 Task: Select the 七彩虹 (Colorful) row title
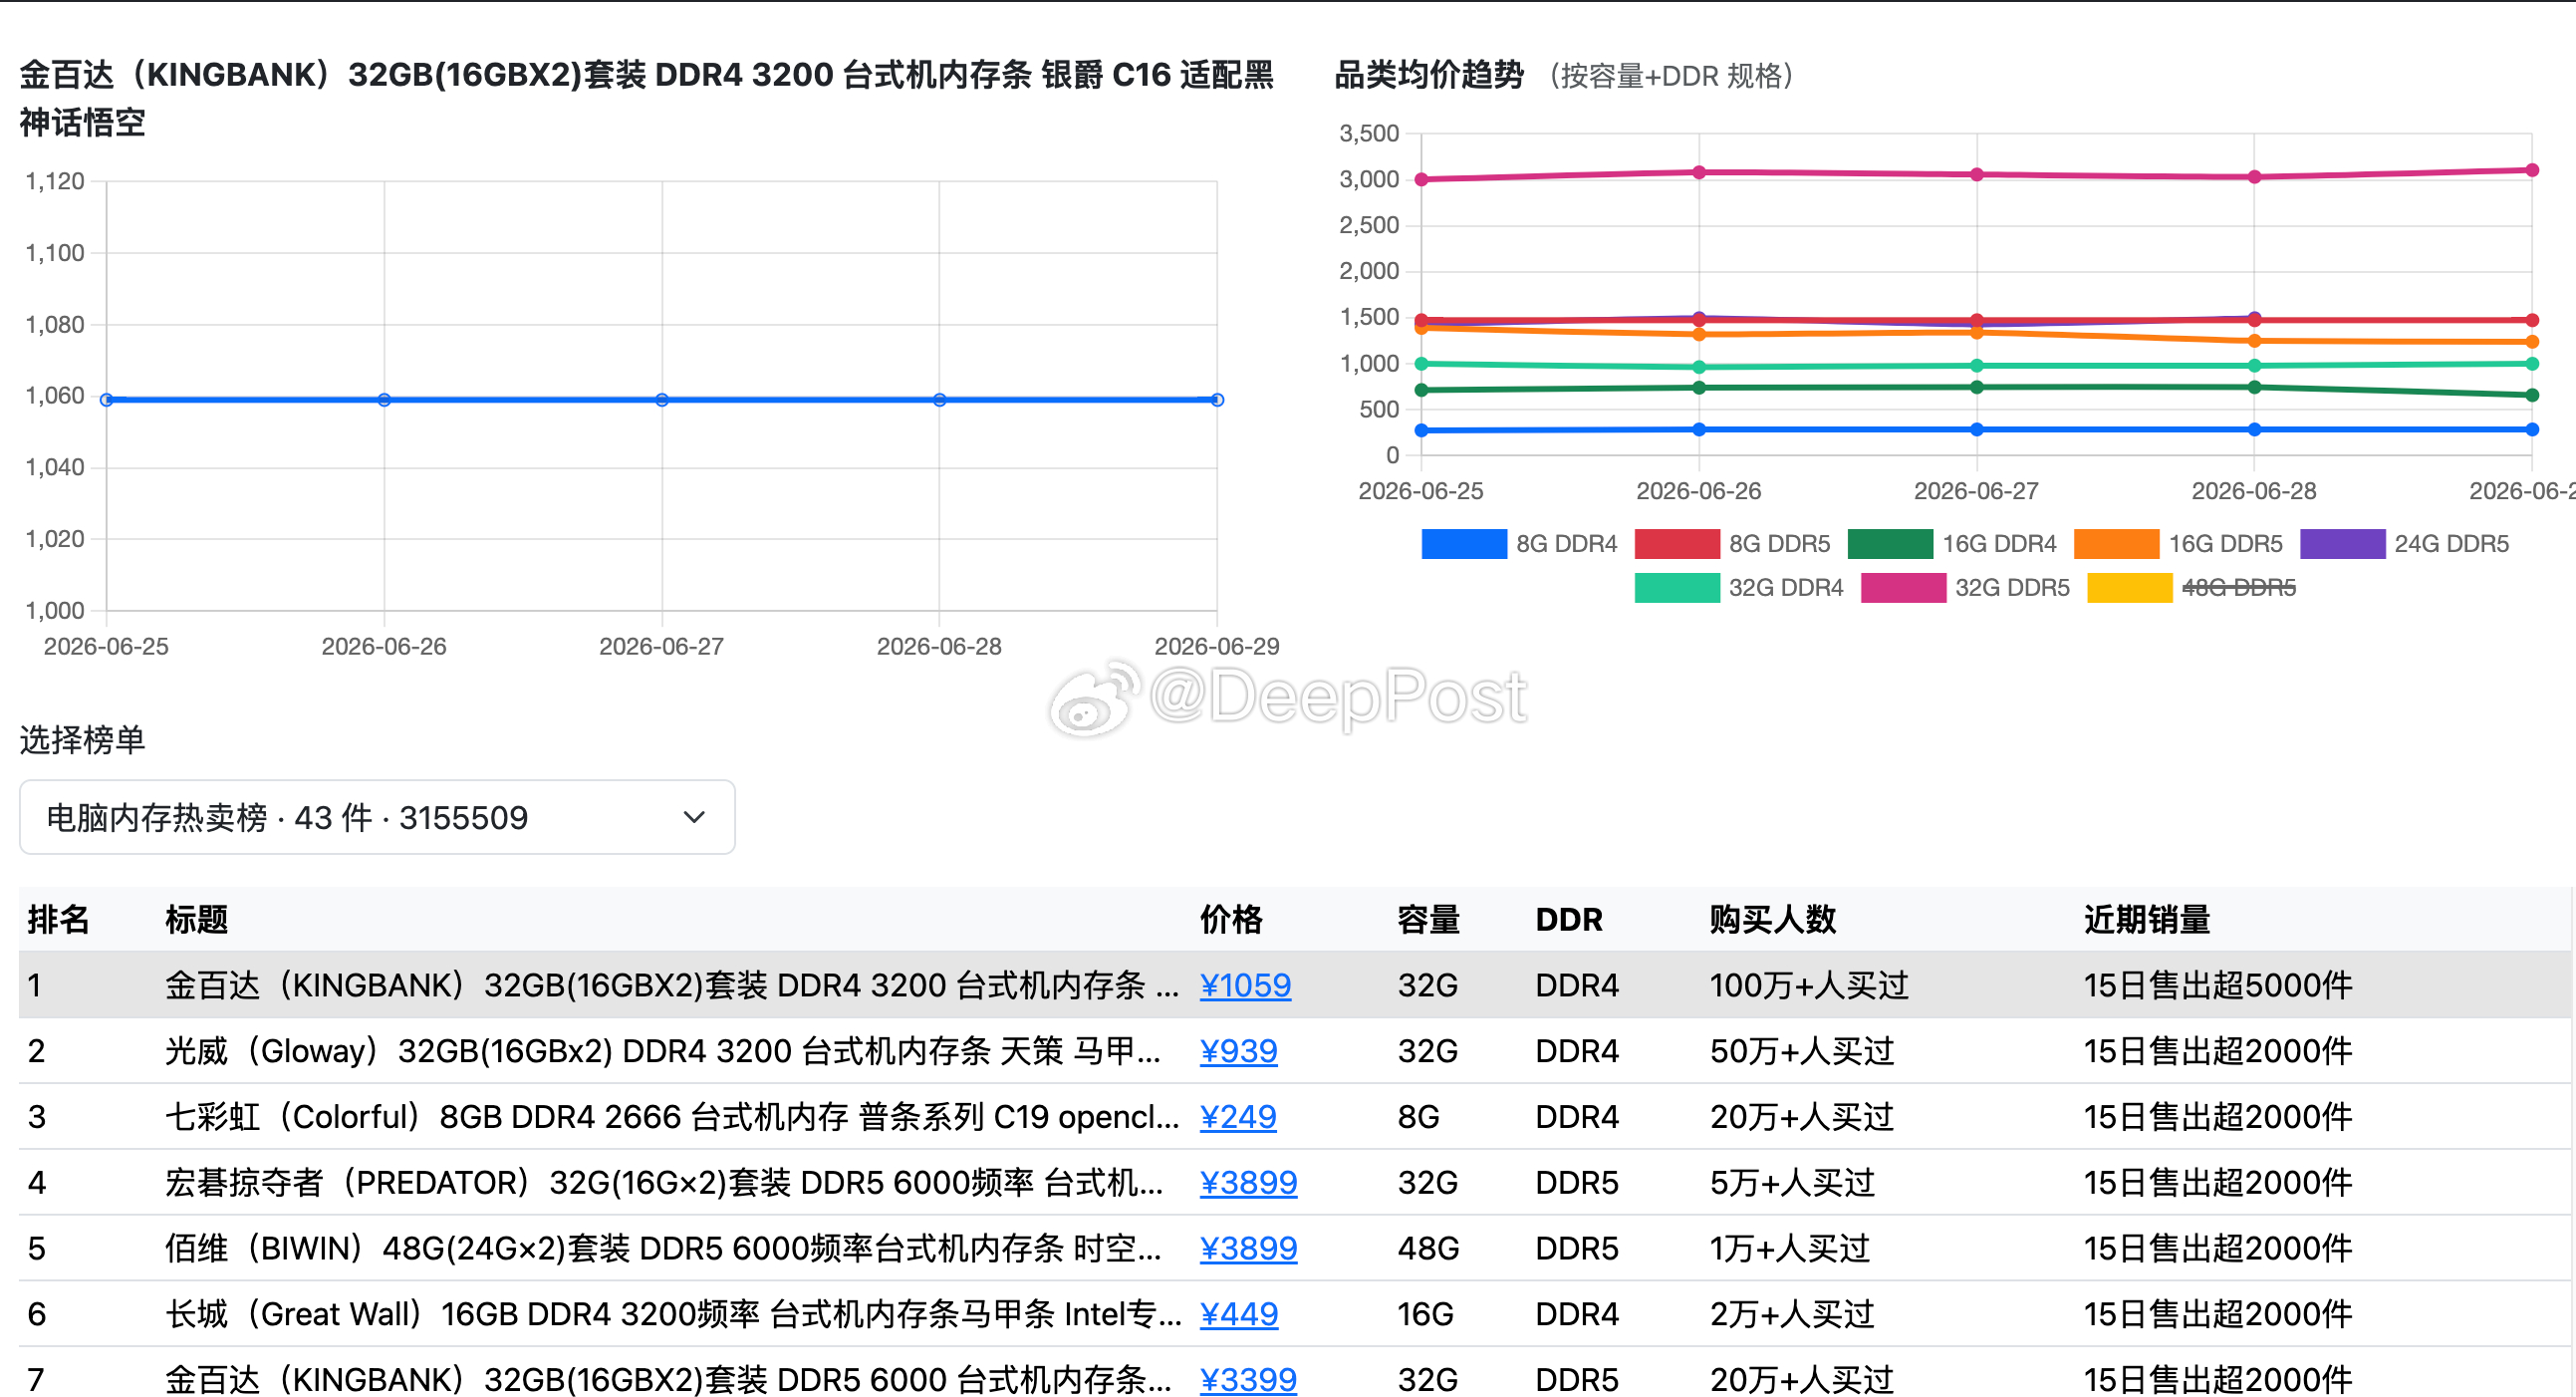672,1116
